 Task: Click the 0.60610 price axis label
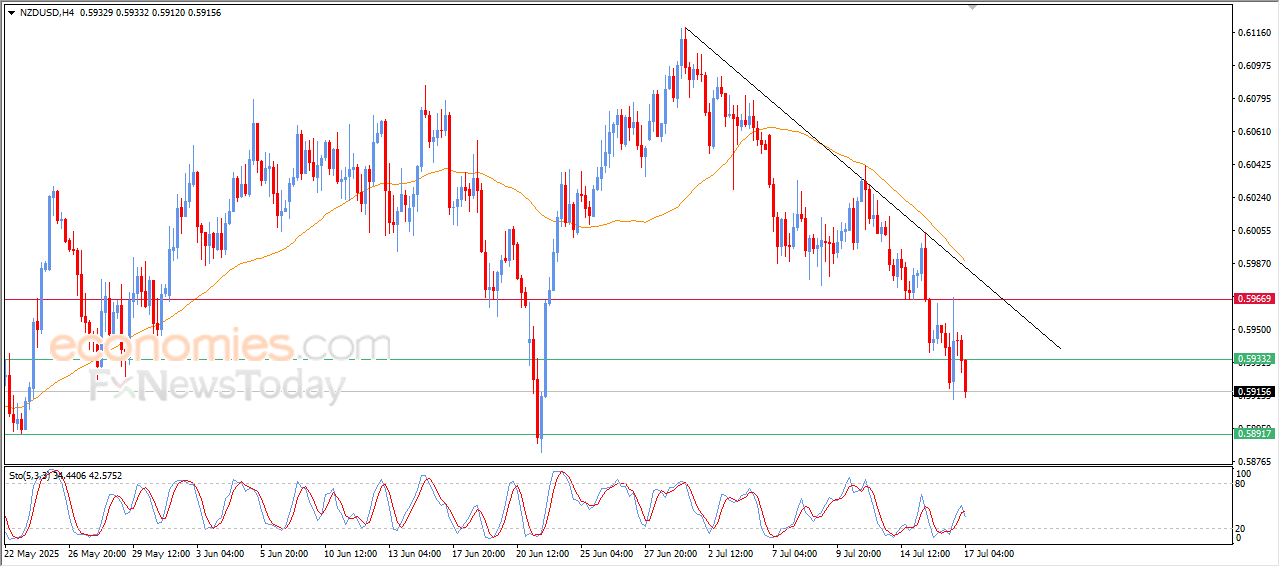[1254, 132]
